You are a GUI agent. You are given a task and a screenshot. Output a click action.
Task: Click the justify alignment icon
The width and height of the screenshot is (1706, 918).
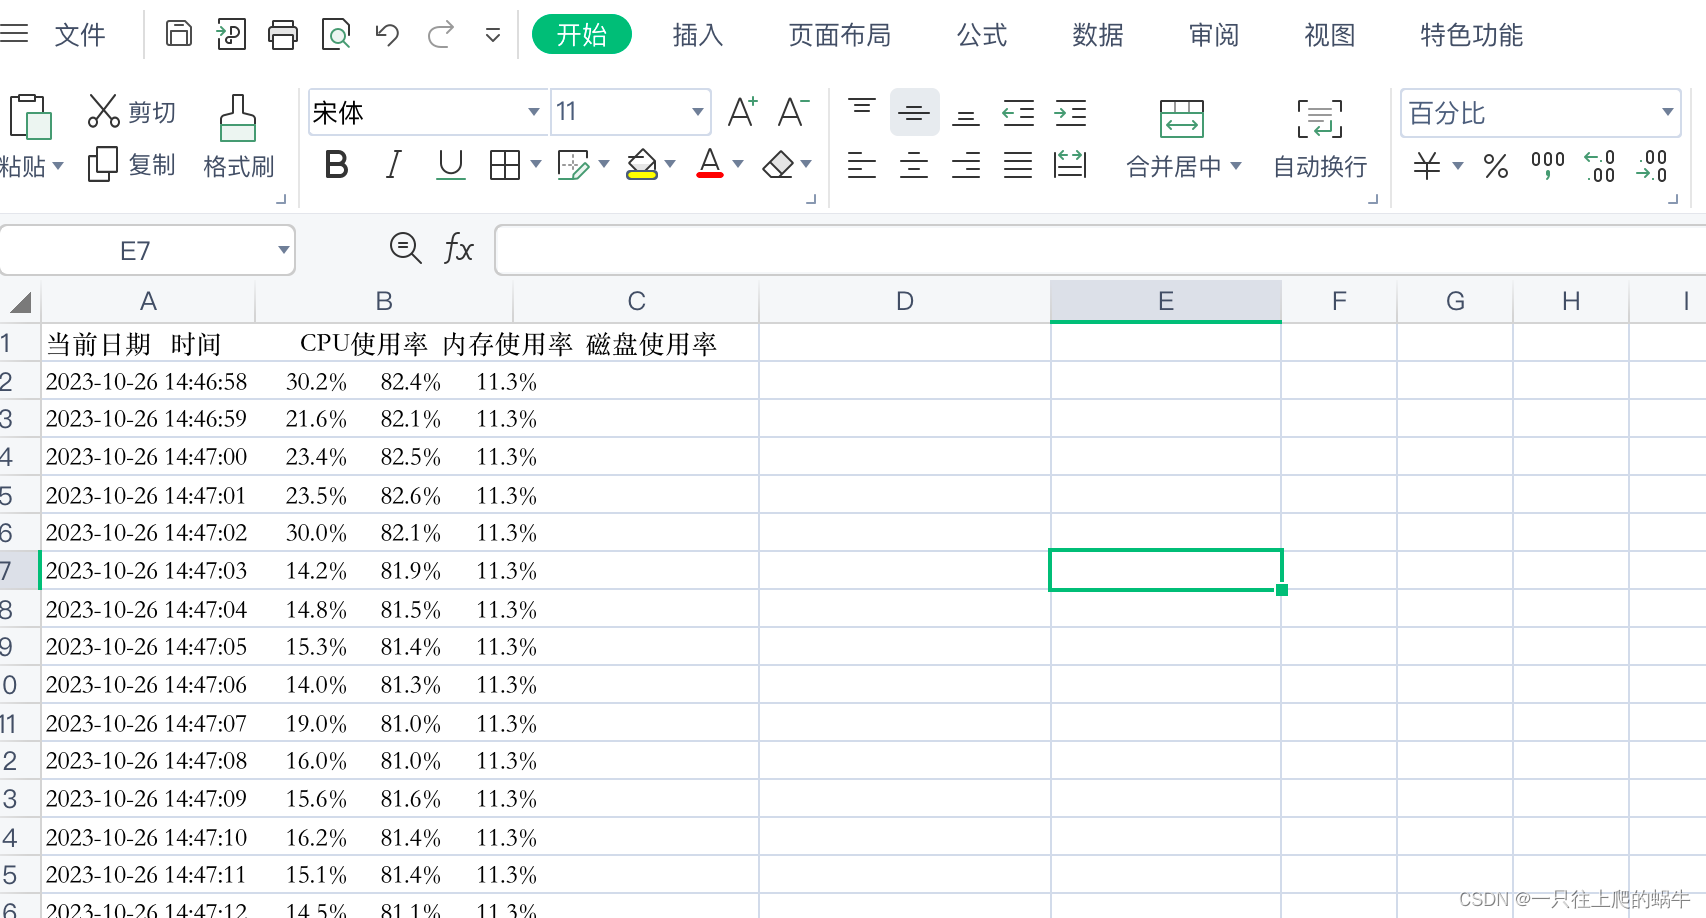(x=1018, y=165)
